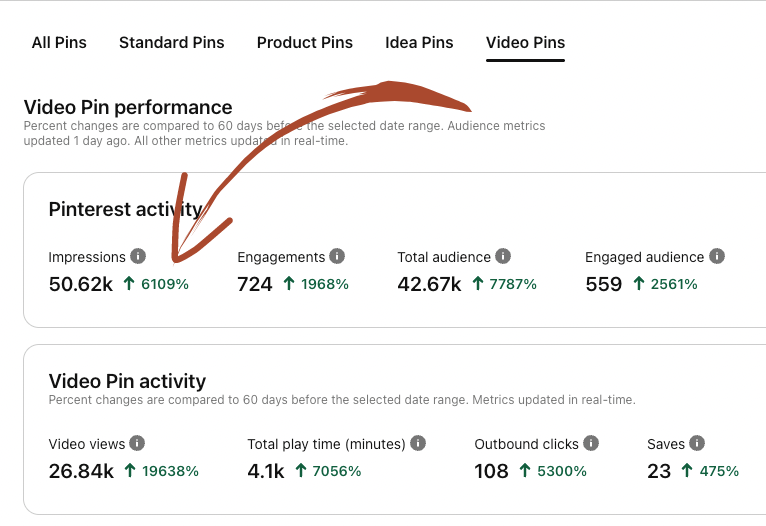Select the Standard Pins tab
This screenshot has height=526, width=766.
point(171,43)
